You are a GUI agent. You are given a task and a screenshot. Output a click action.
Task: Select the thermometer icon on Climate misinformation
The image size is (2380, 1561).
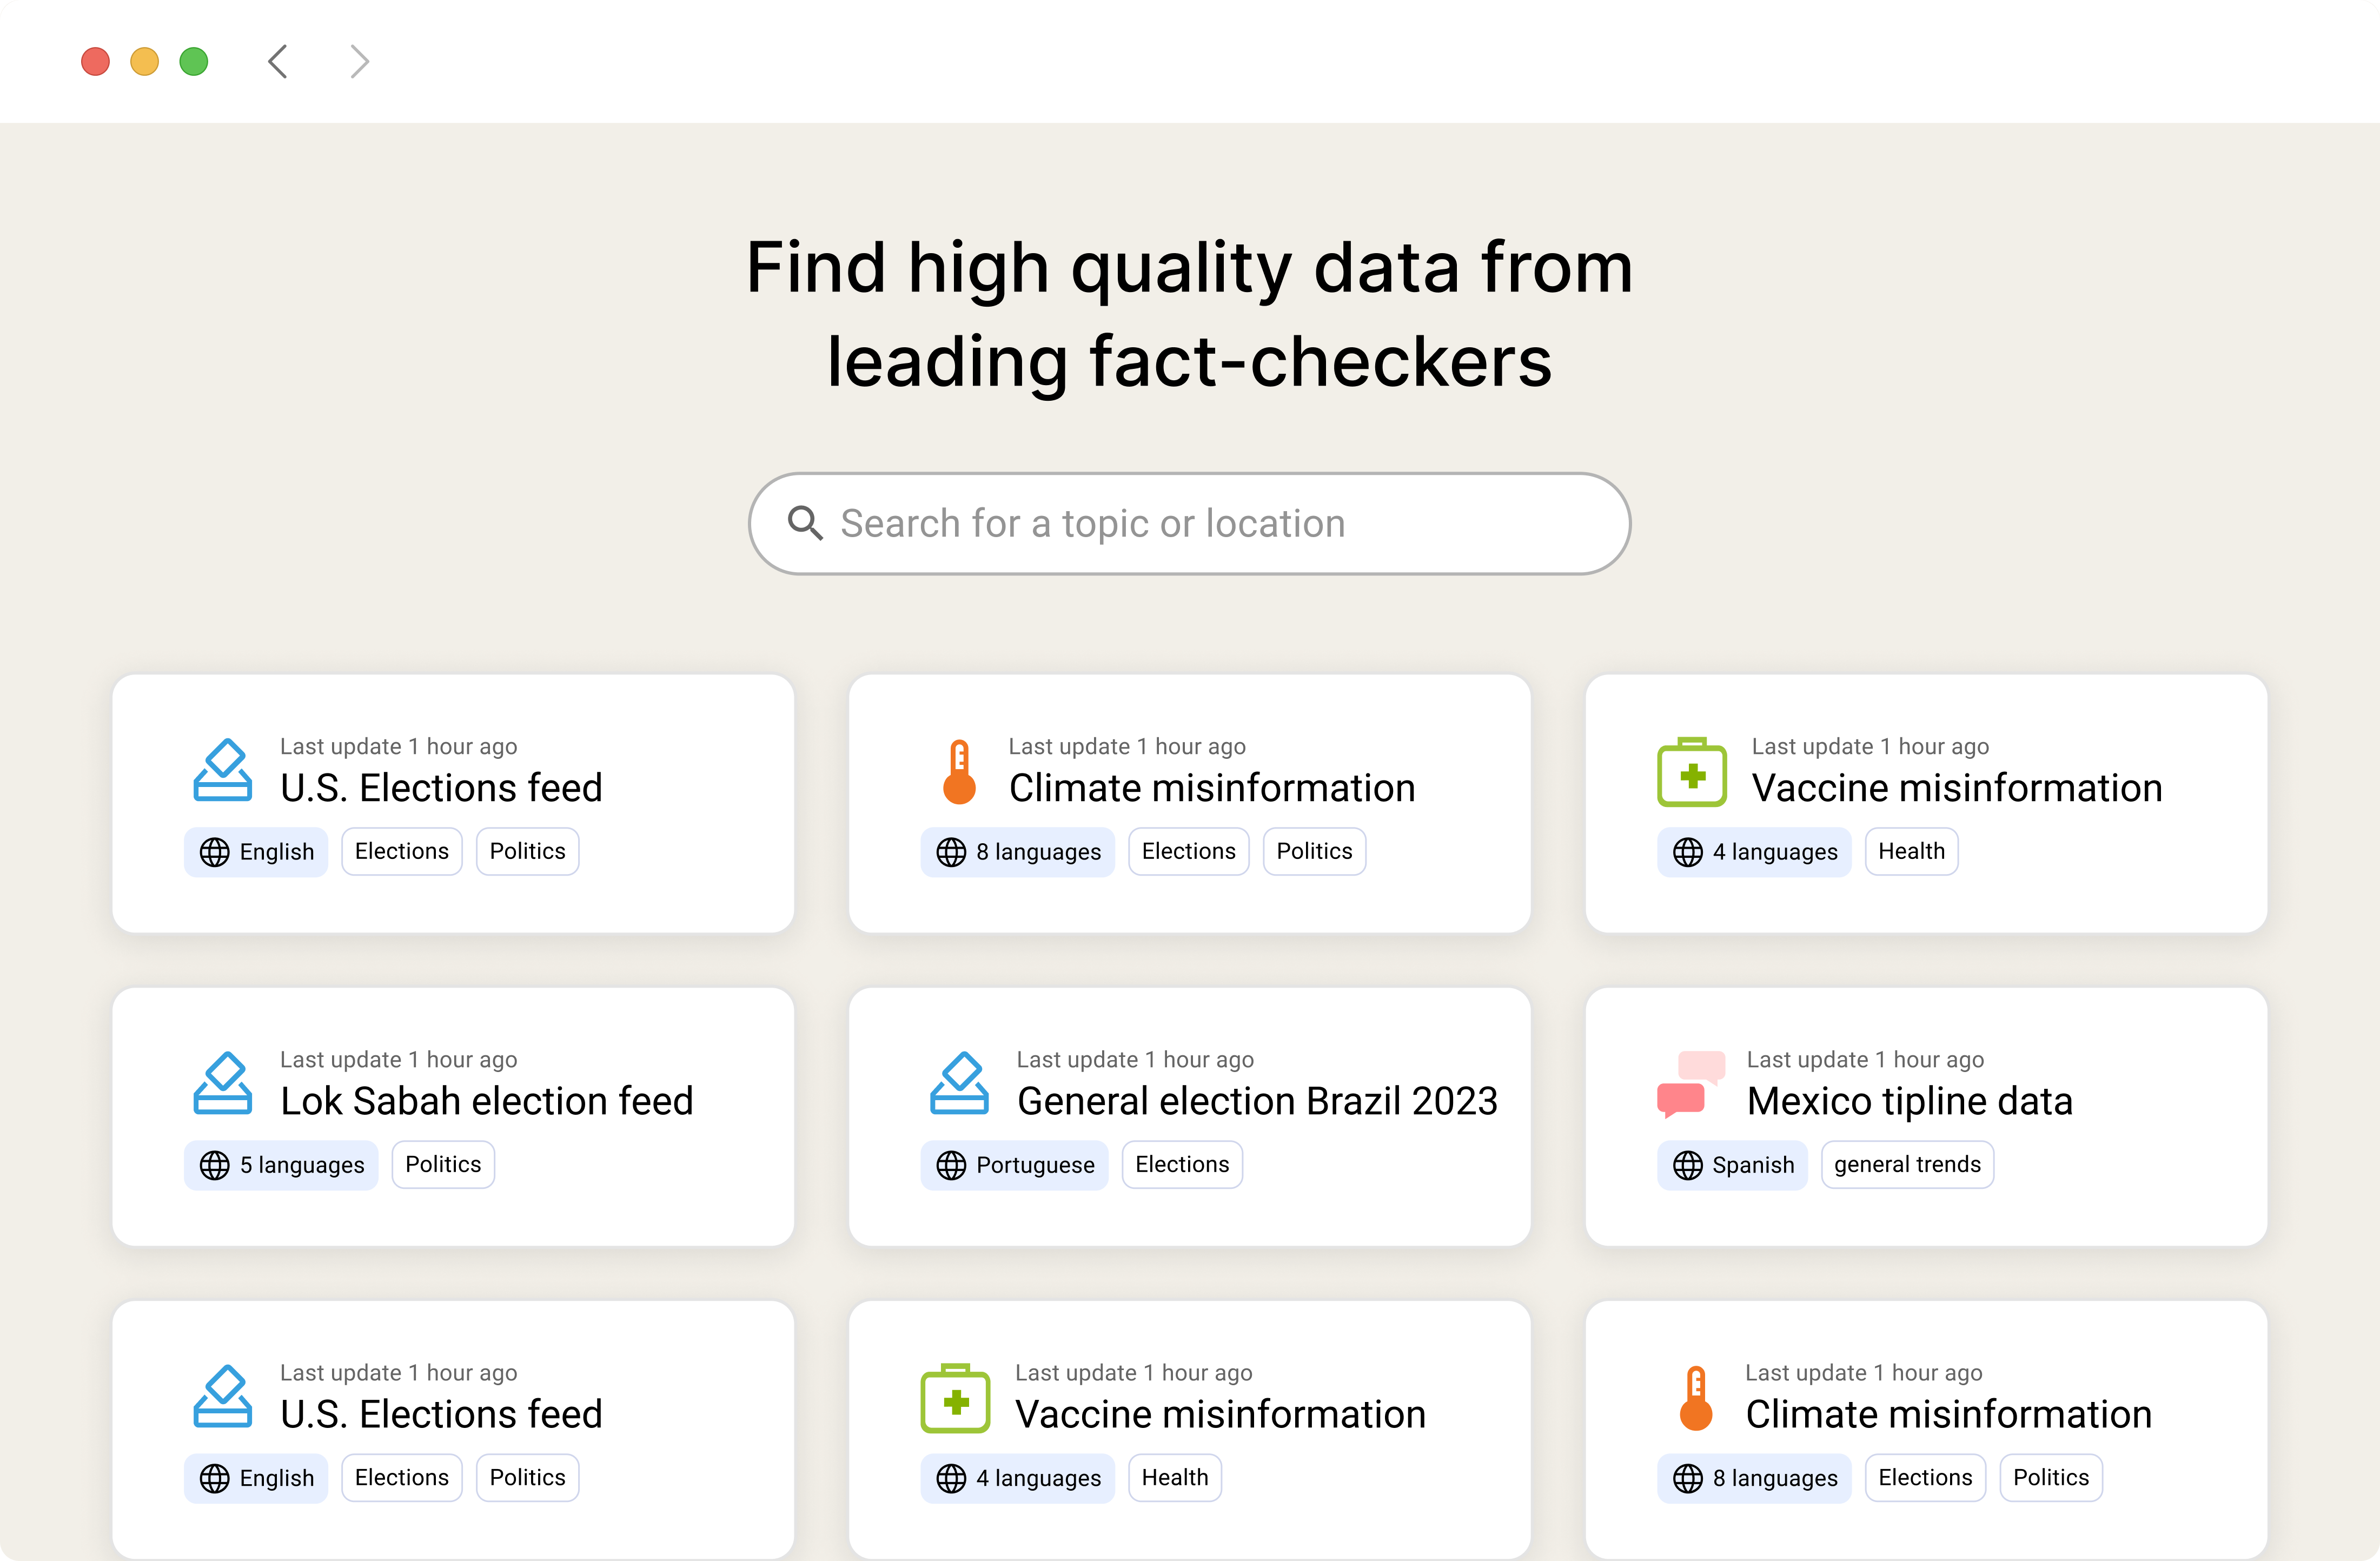click(x=959, y=770)
